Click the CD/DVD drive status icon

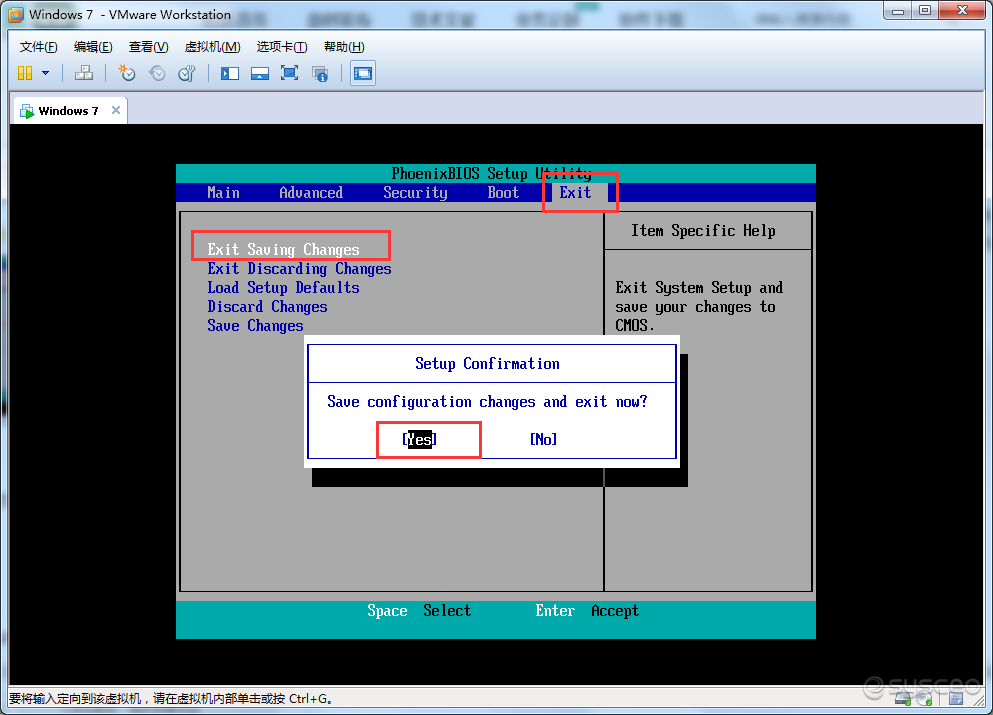[925, 699]
